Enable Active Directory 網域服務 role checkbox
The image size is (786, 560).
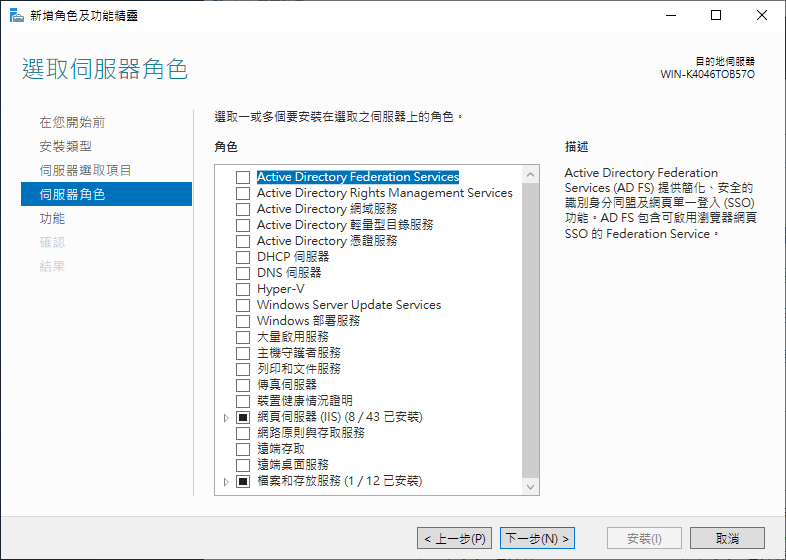click(x=243, y=209)
